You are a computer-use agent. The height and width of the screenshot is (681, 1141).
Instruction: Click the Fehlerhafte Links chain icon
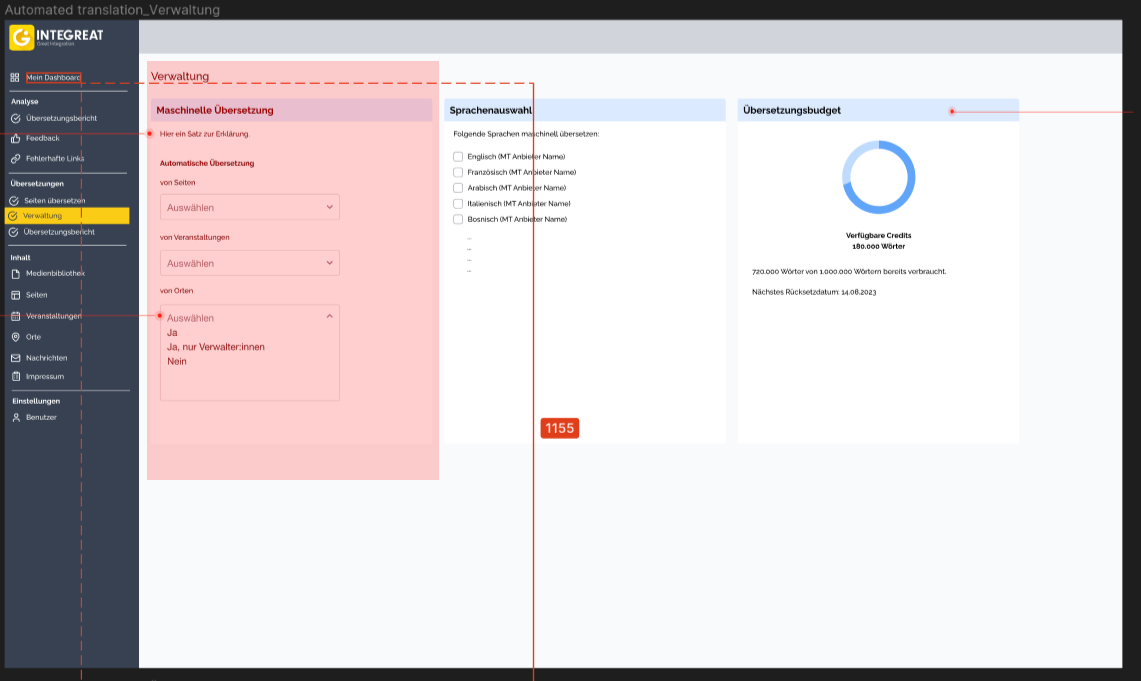pos(15,159)
